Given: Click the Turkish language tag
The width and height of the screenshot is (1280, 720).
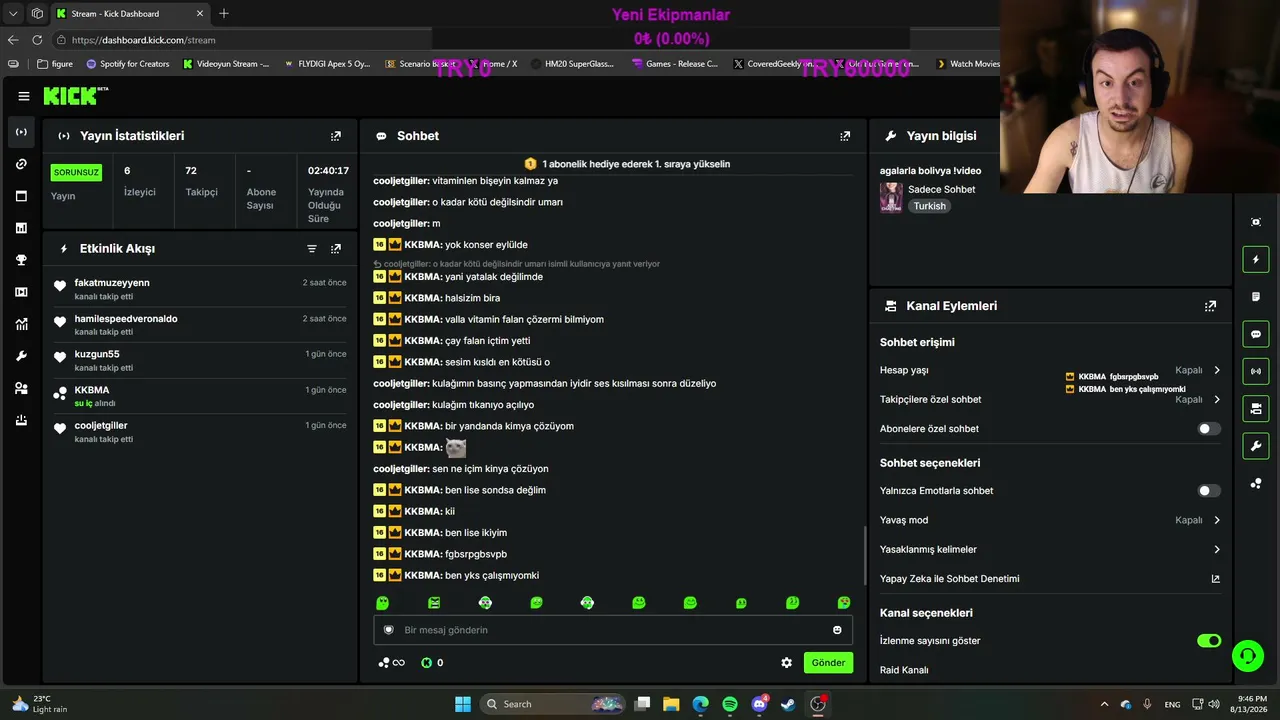Looking at the screenshot, I should coord(929,206).
